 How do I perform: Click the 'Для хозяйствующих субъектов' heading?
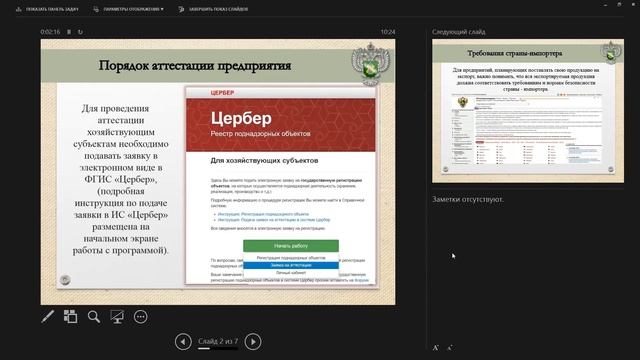pyautogui.click(x=264, y=160)
